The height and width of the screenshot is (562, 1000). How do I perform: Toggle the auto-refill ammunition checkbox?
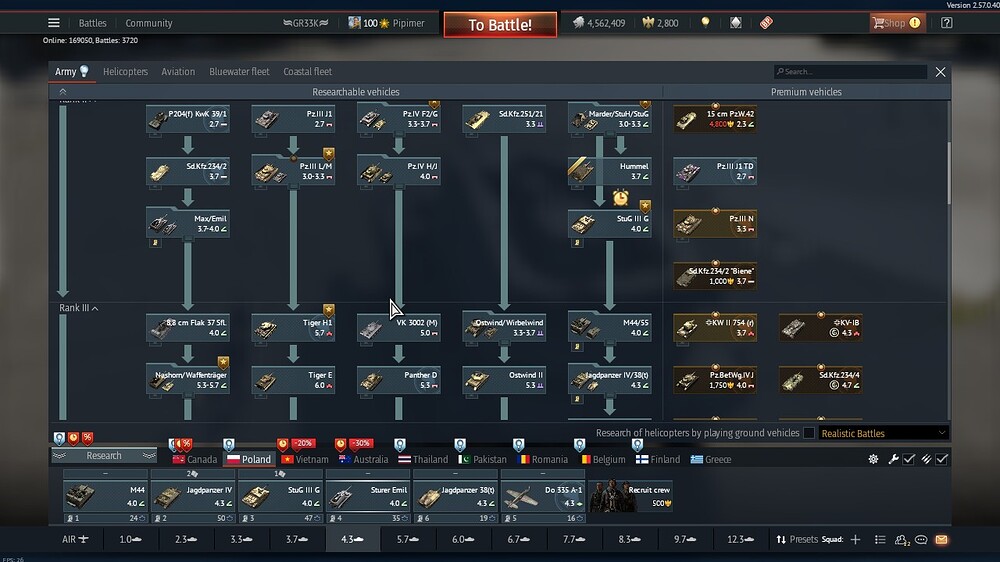coord(942,459)
